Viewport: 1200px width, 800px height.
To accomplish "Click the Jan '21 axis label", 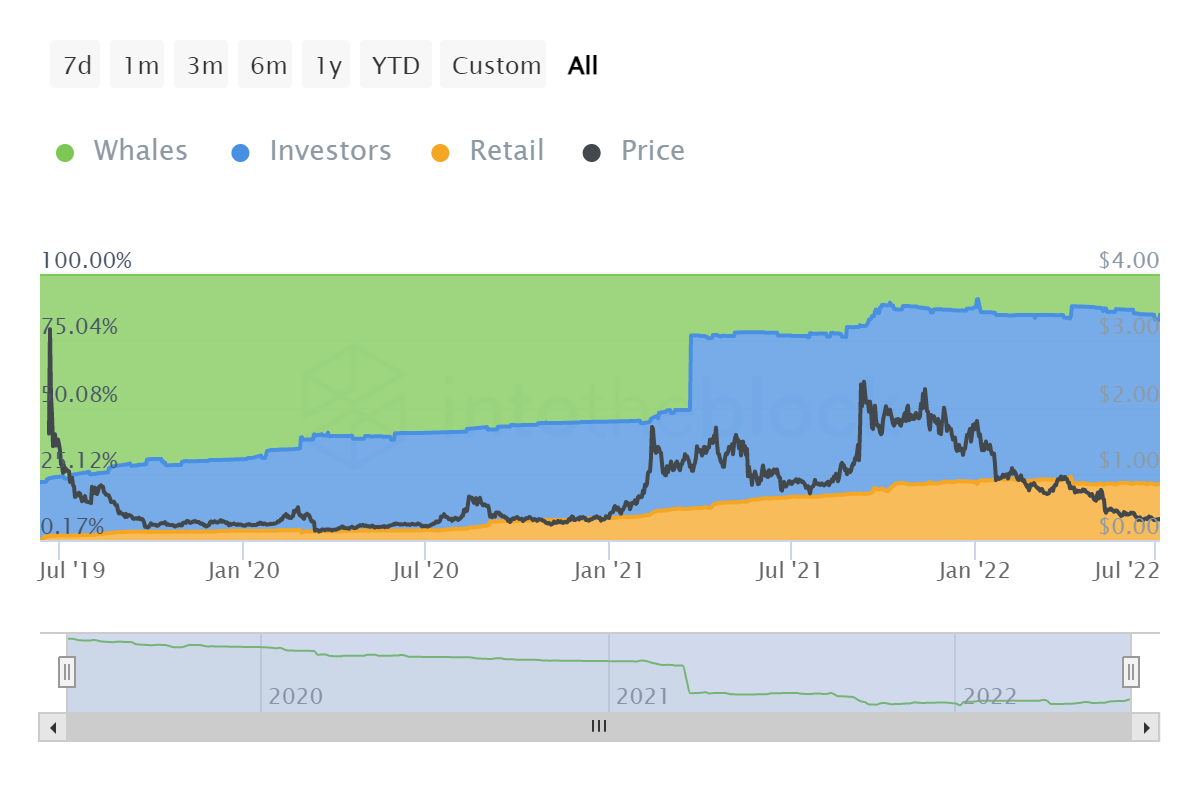I will (610, 571).
